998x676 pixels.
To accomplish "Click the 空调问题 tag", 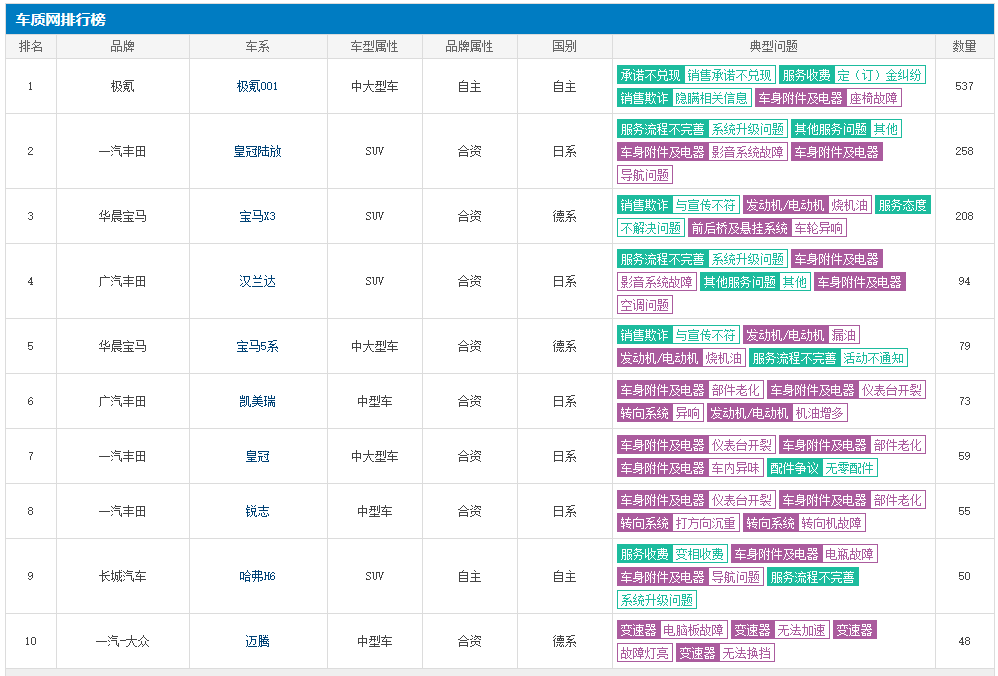I will point(645,305).
